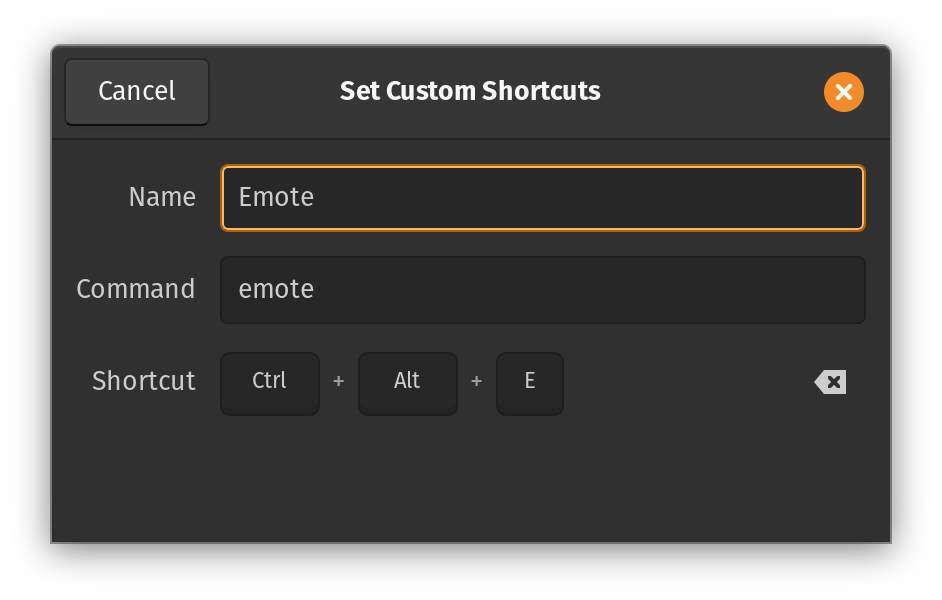Click the Name label

tap(161, 197)
